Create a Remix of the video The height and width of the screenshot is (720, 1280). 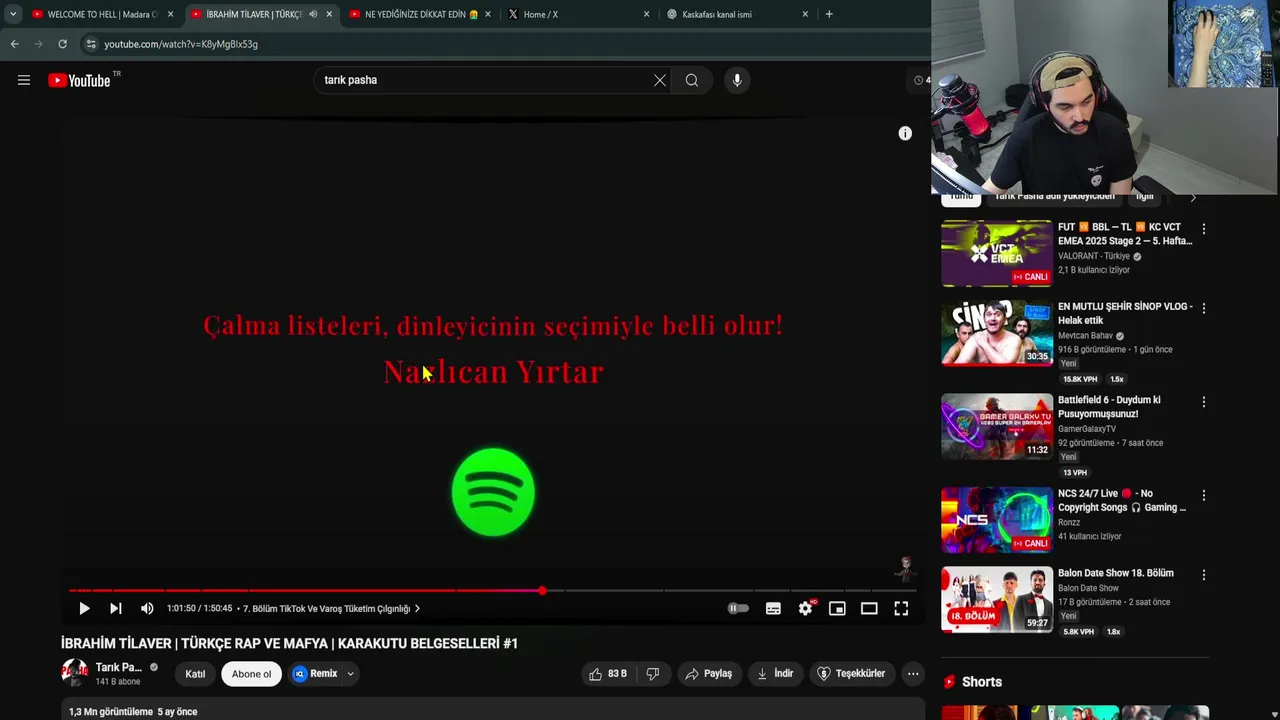point(316,674)
